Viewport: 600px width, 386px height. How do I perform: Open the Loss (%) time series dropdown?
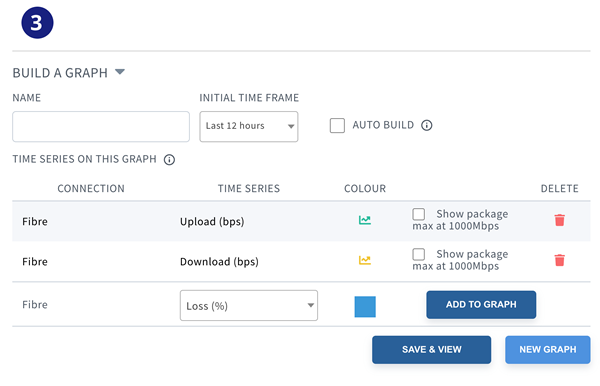coord(249,305)
